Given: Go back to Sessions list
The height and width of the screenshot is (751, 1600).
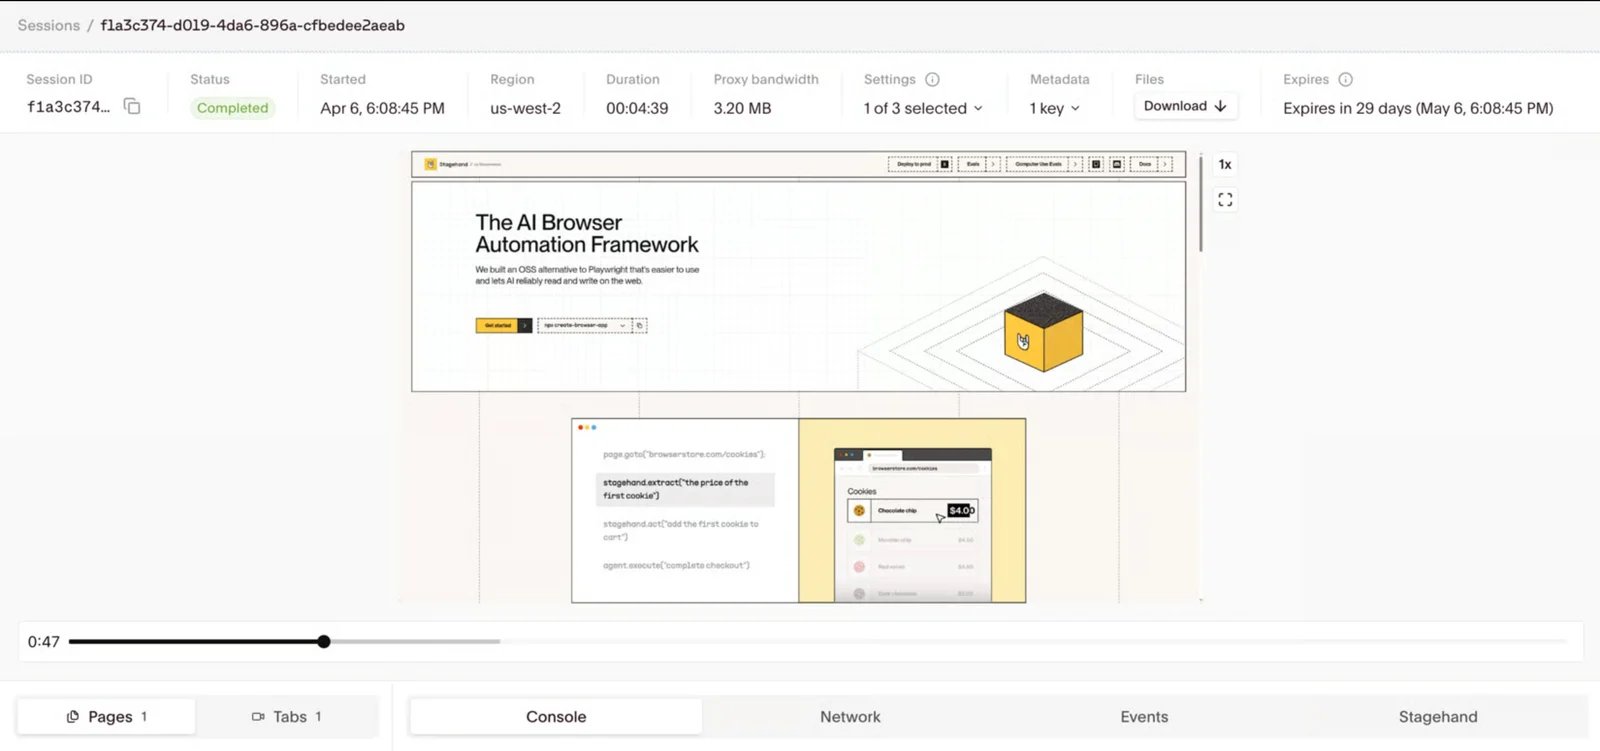Looking at the screenshot, I should coord(48,25).
